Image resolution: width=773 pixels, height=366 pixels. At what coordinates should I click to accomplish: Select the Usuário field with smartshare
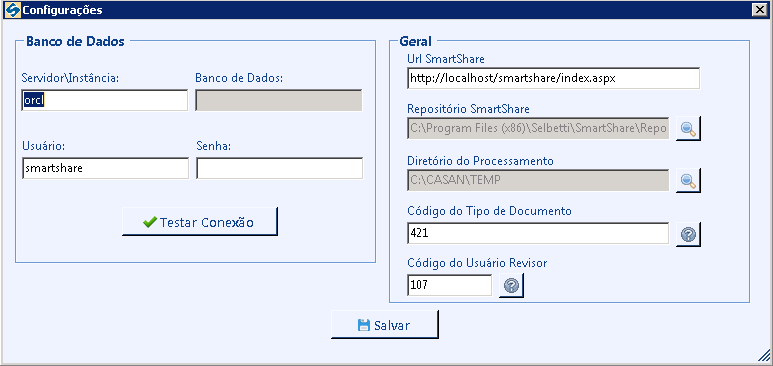tap(105, 168)
